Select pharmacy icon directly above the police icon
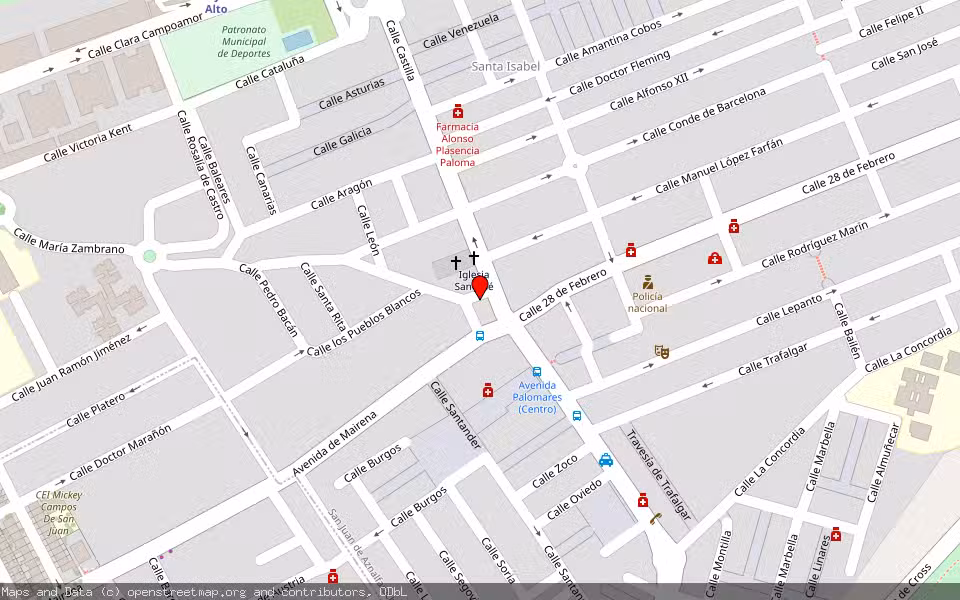The image size is (960, 600). click(x=631, y=250)
